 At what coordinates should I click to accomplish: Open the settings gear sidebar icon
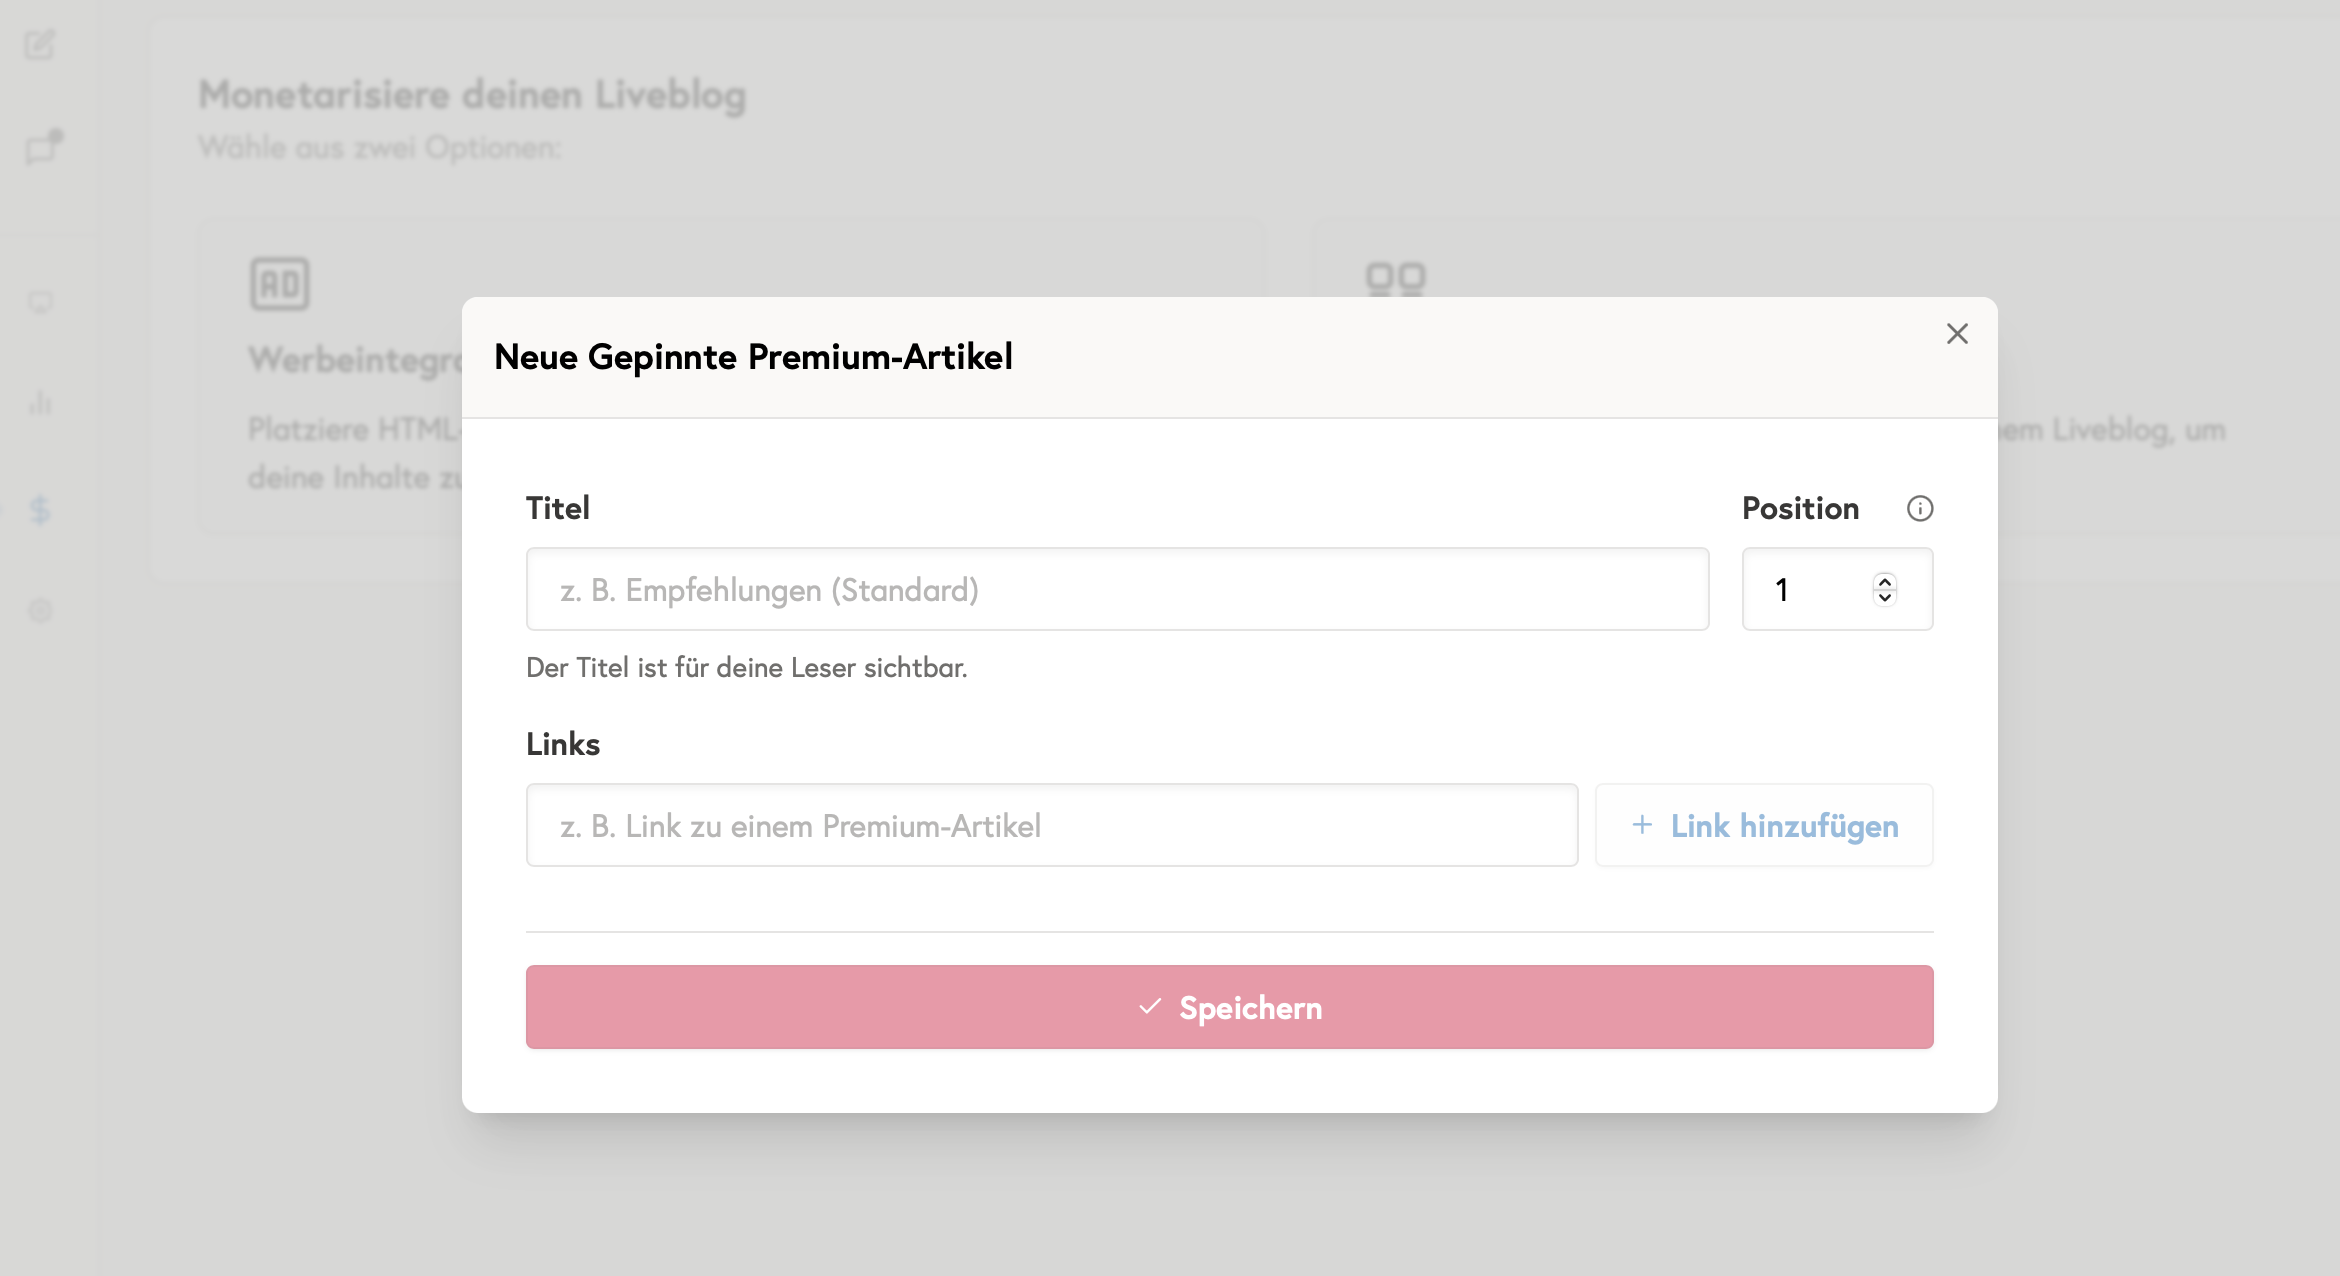coord(40,611)
